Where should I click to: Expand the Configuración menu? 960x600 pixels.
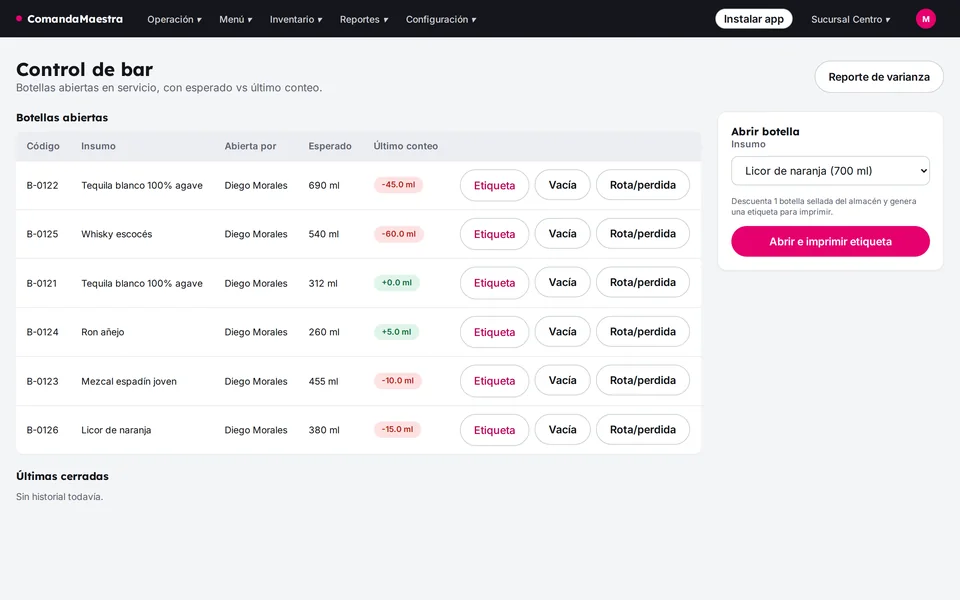(441, 19)
